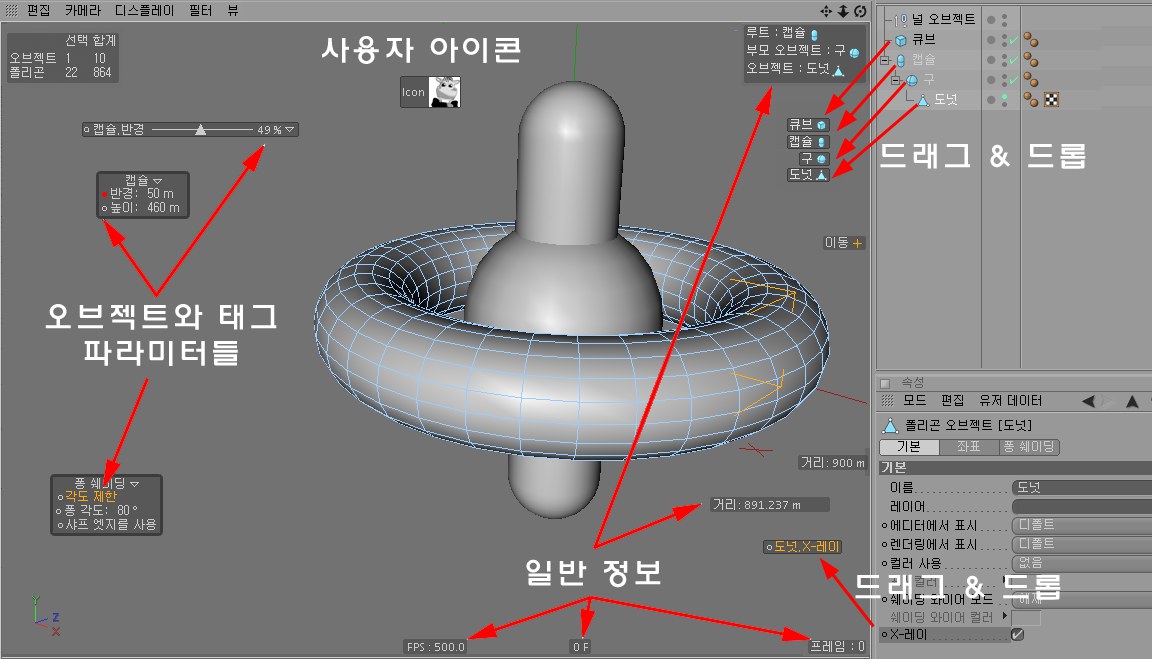
Task: Click the viewport rotate camera icon
Action: coord(860,11)
